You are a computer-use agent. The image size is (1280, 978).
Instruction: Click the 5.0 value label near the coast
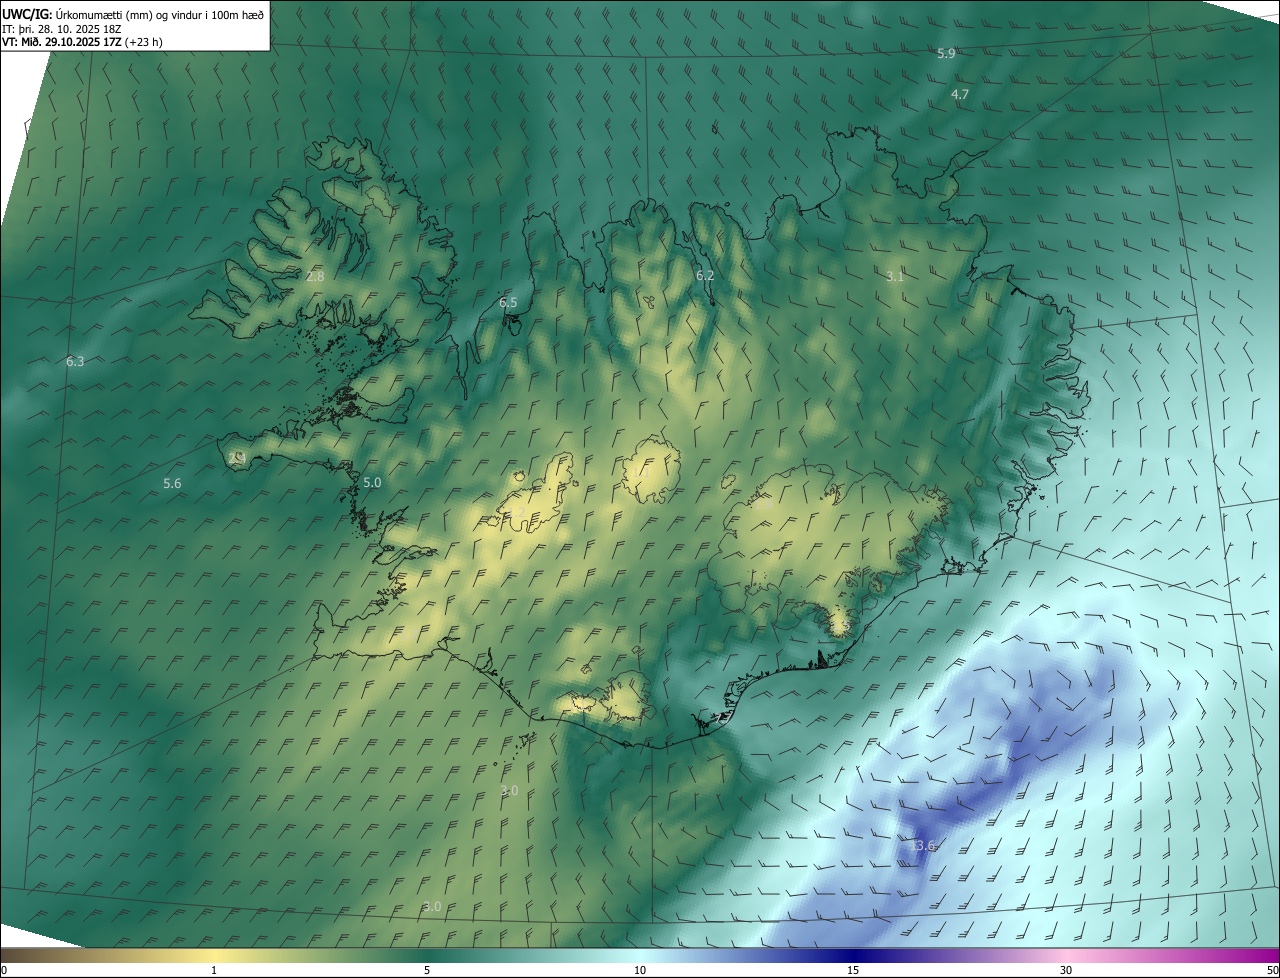(372, 482)
